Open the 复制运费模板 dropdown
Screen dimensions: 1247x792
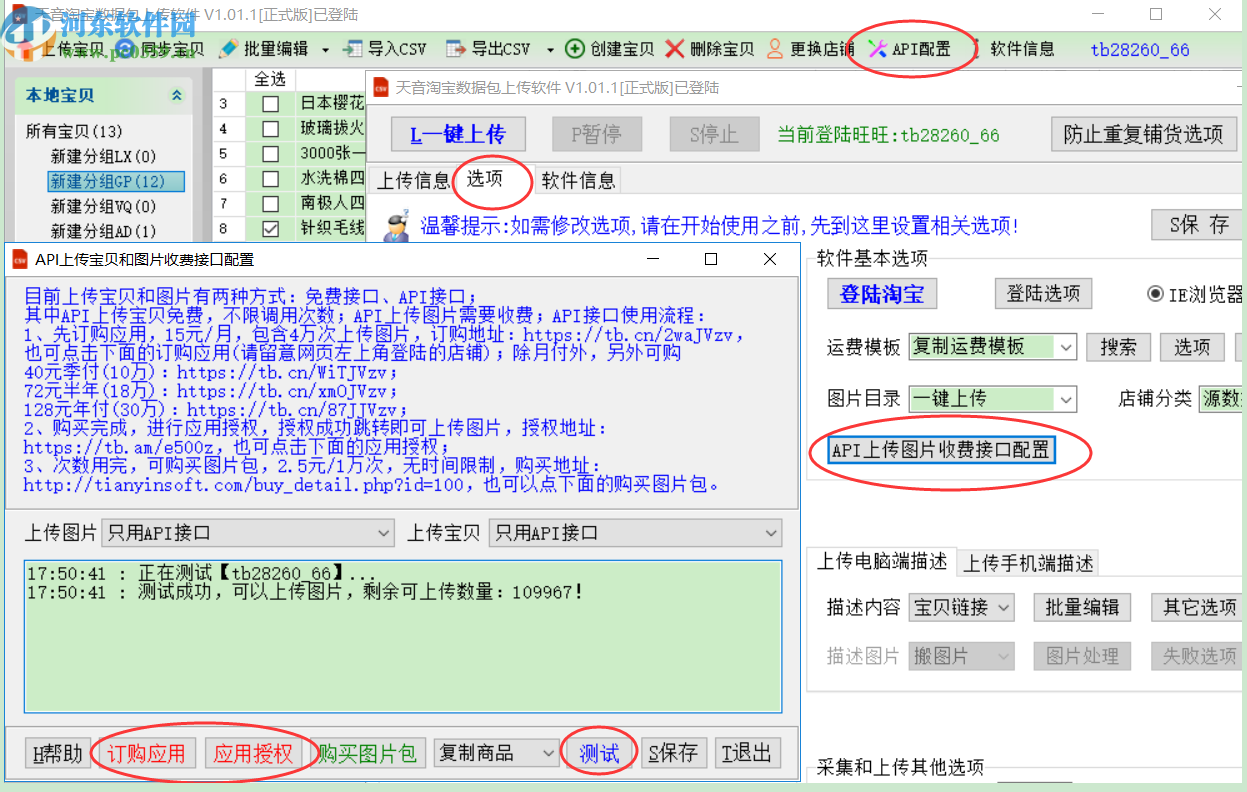point(1067,347)
